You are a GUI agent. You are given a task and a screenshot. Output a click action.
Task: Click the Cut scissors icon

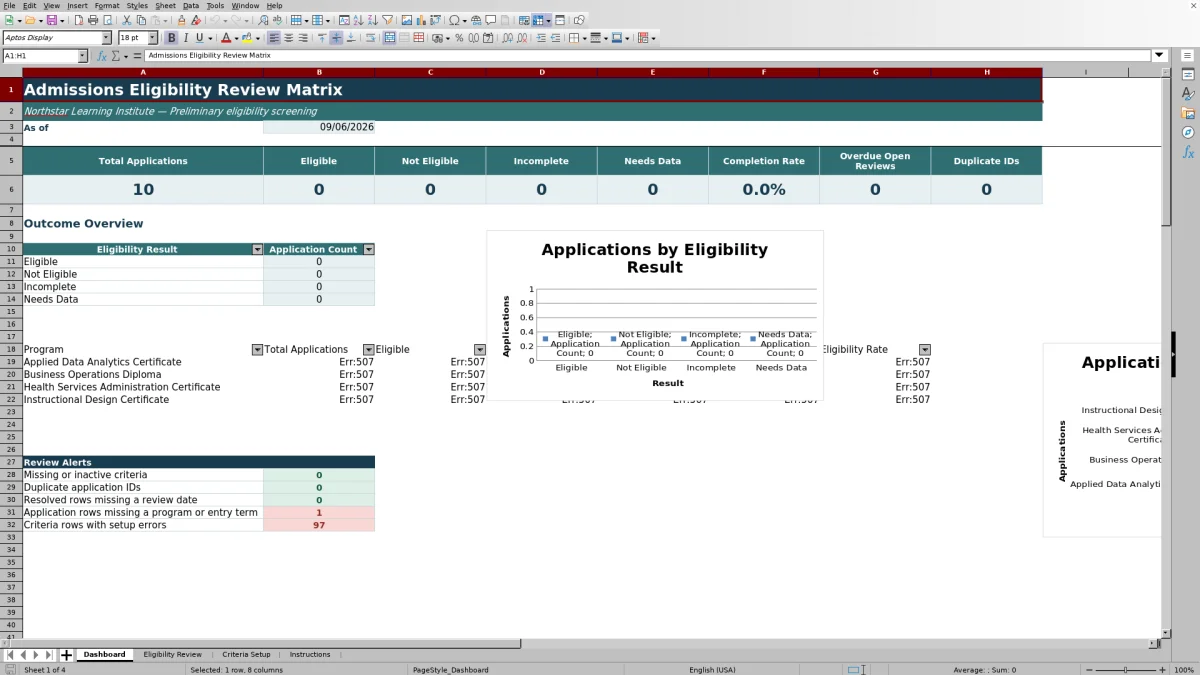pos(126,20)
